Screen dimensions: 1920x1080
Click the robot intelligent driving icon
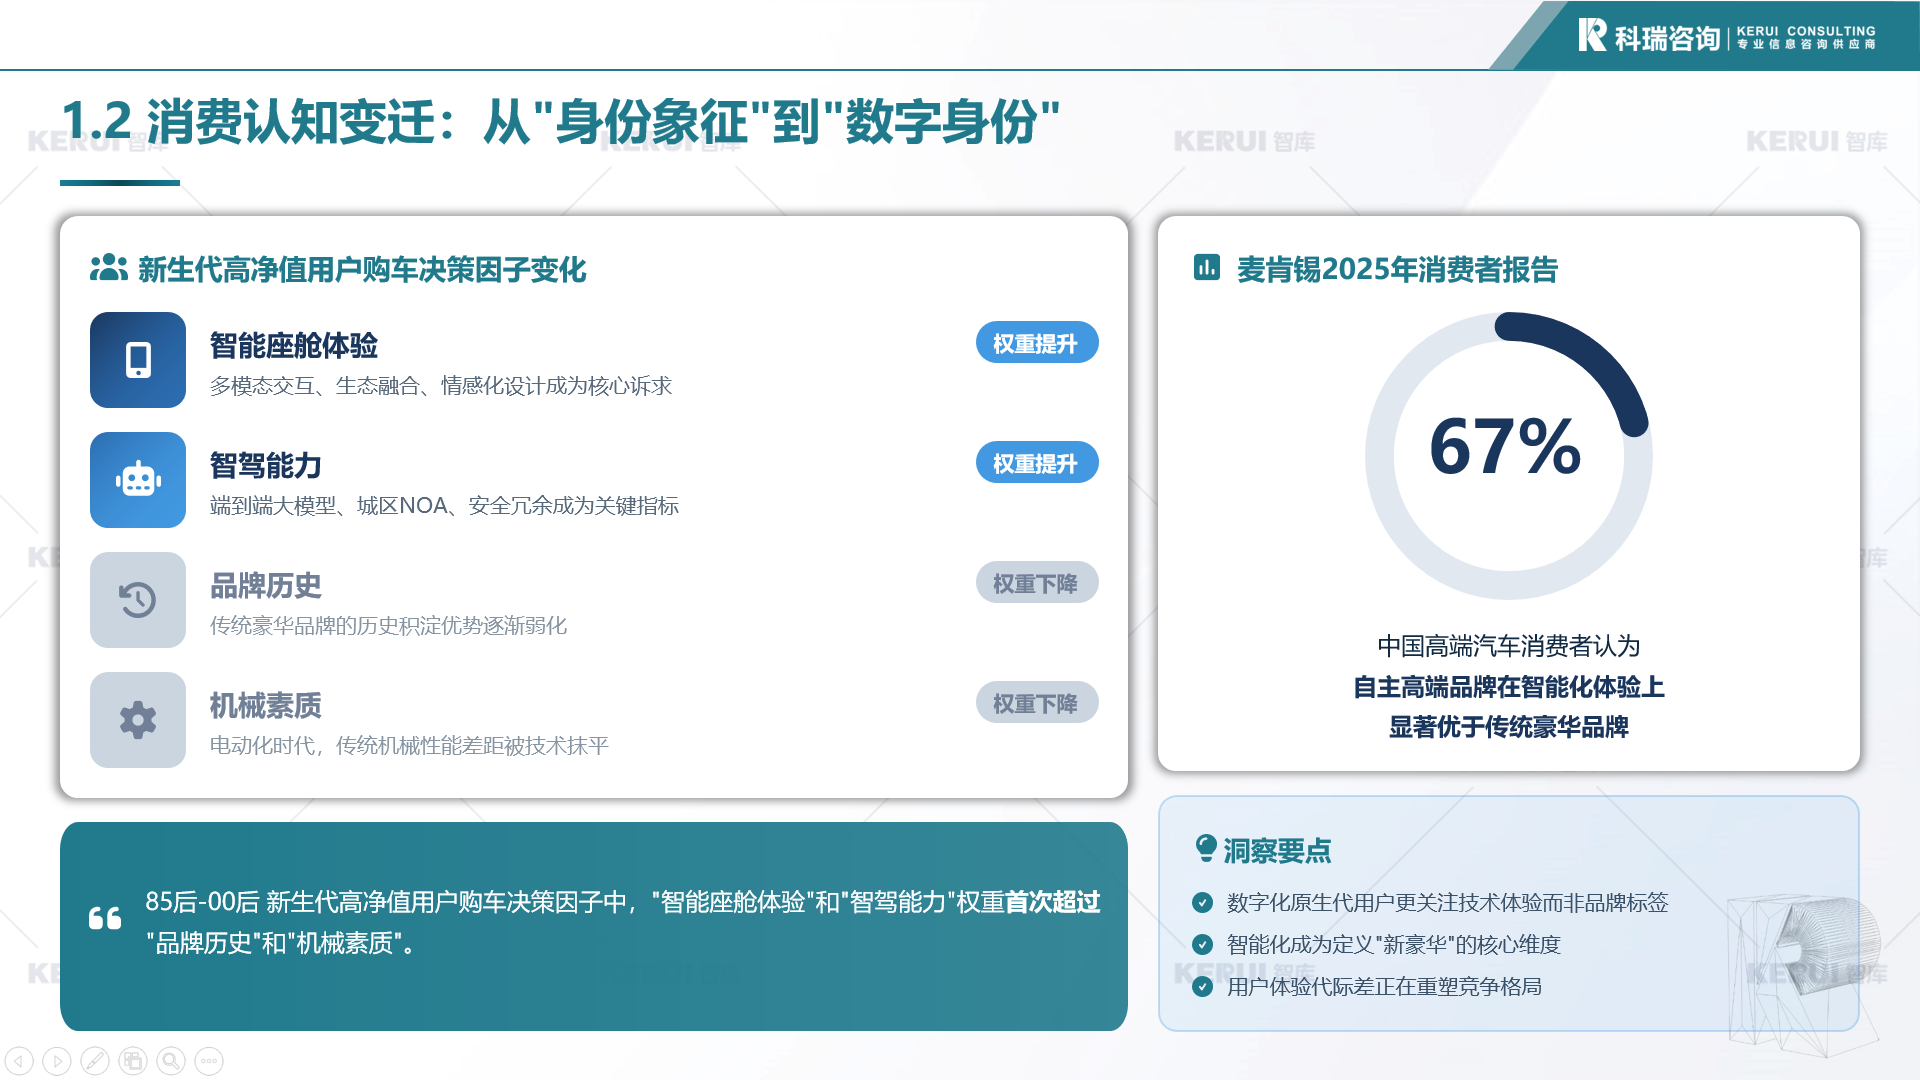coord(138,480)
